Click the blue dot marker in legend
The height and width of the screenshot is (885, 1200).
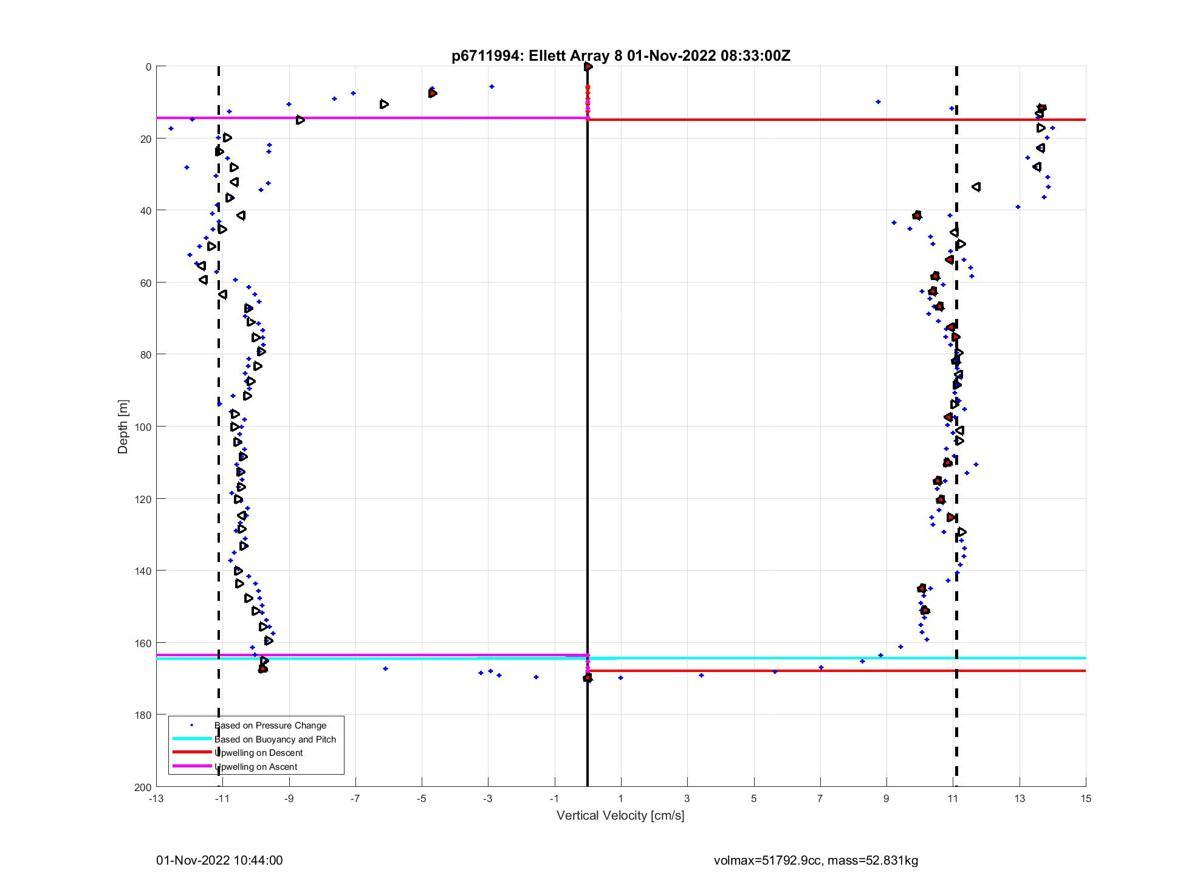coord(191,725)
